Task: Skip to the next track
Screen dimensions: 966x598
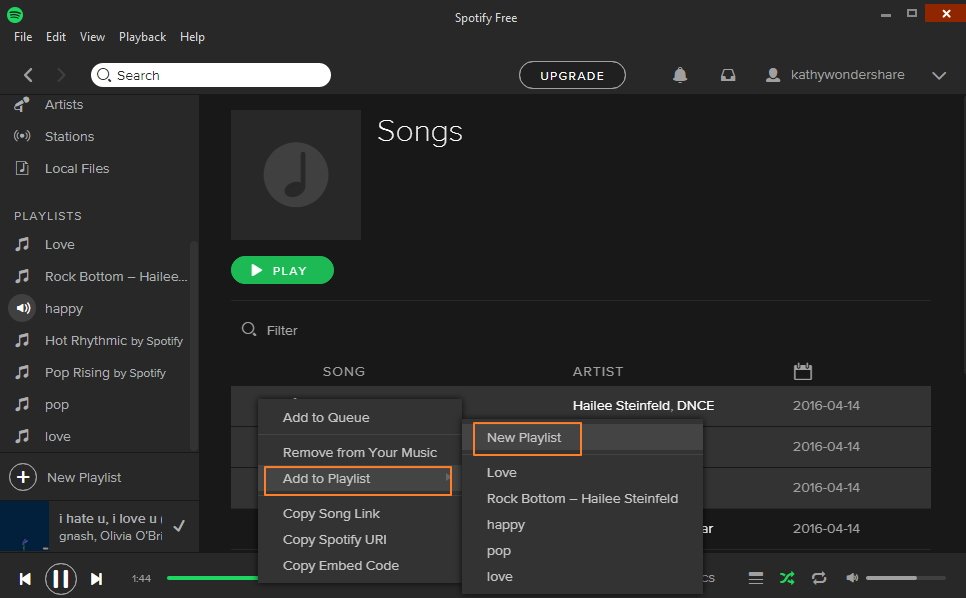Action: point(96,579)
